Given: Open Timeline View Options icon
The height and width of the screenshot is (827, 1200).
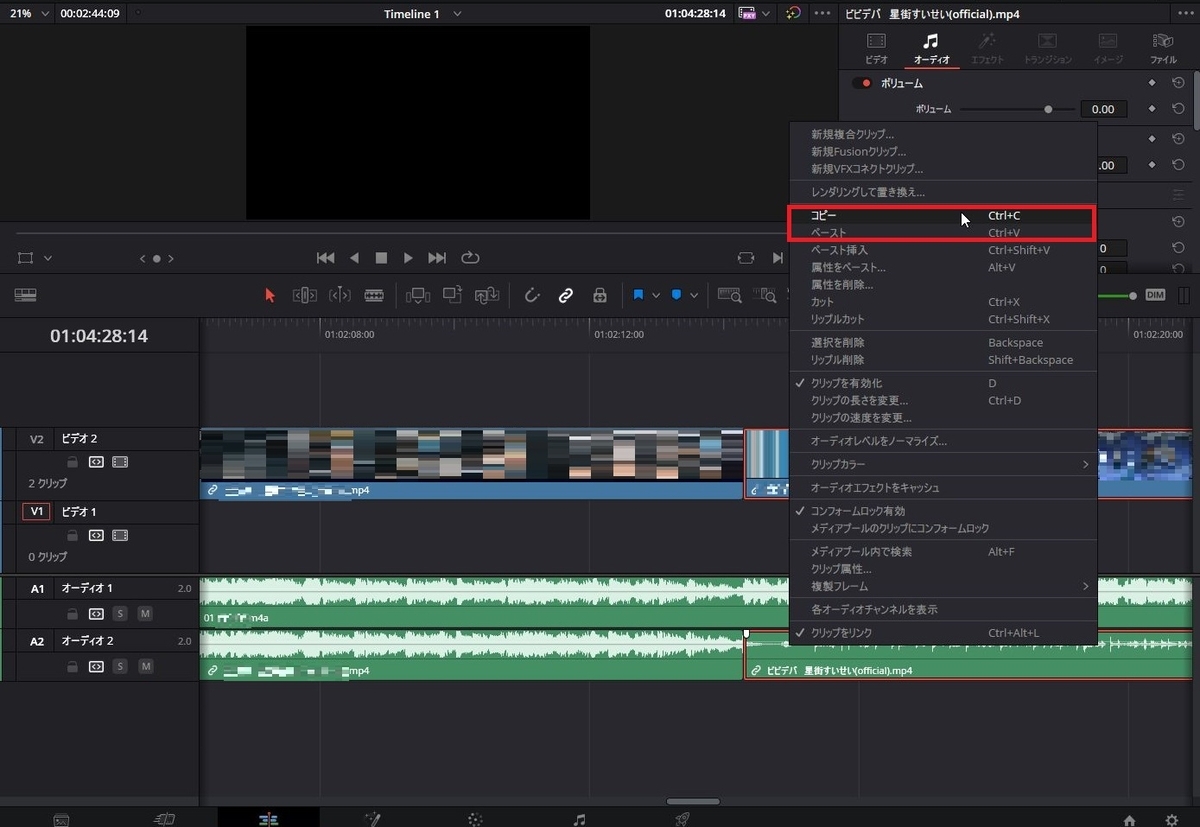Looking at the screenshot, I should tap(25, 295).
